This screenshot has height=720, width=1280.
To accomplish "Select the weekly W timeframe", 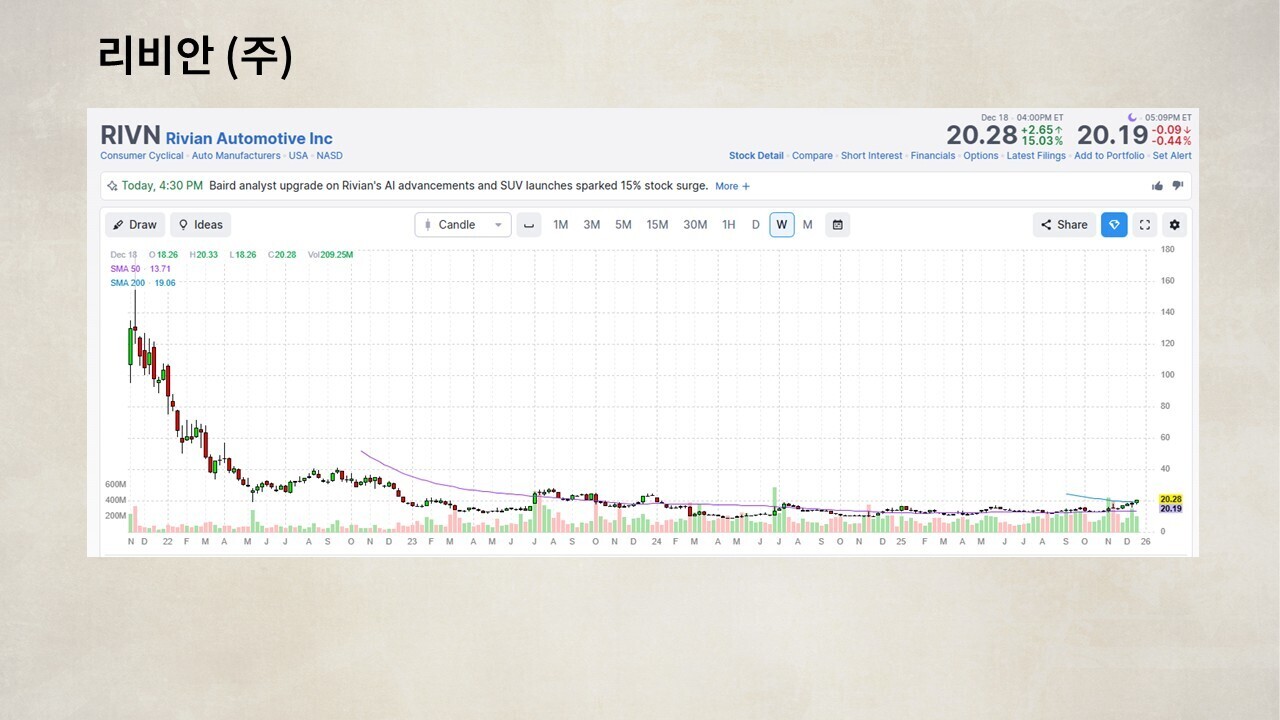I will click(x=782, y=225).
